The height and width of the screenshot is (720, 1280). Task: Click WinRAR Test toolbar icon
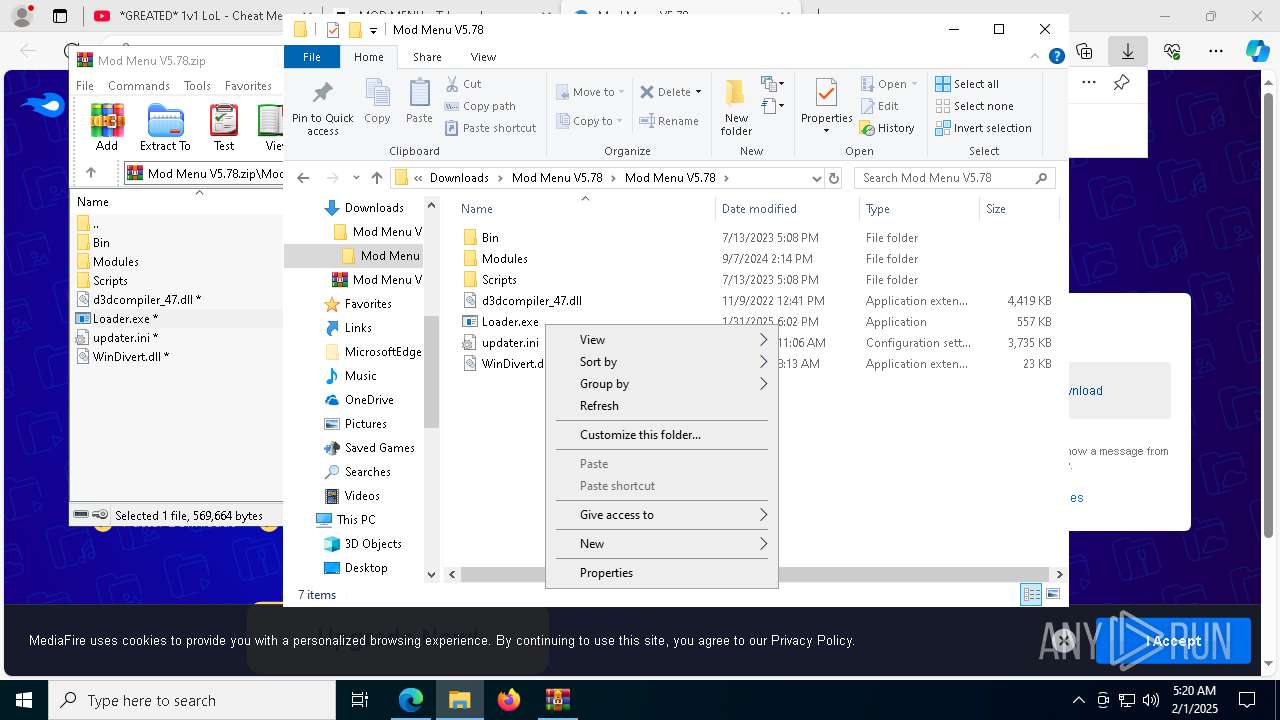coord(224,128)
